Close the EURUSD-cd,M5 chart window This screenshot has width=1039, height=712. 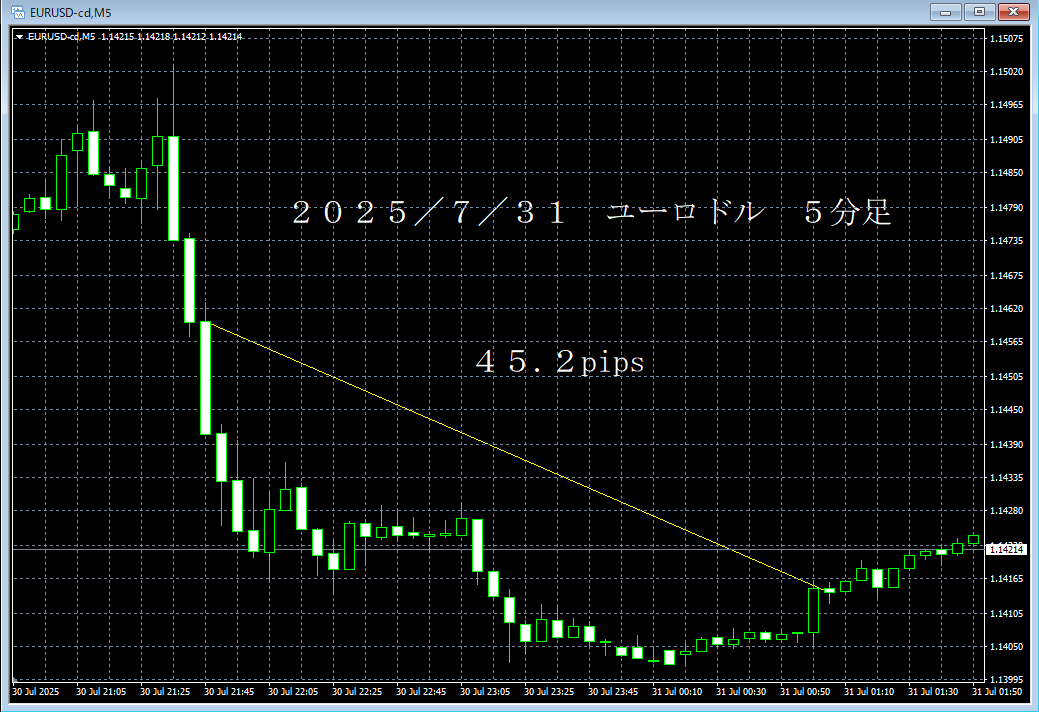(x=1013, y=12)
